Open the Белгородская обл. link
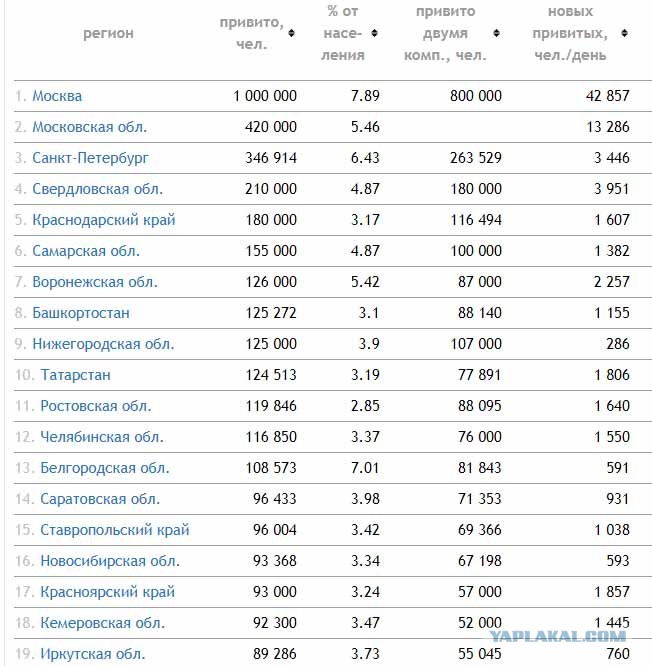 tap(105, 468)
